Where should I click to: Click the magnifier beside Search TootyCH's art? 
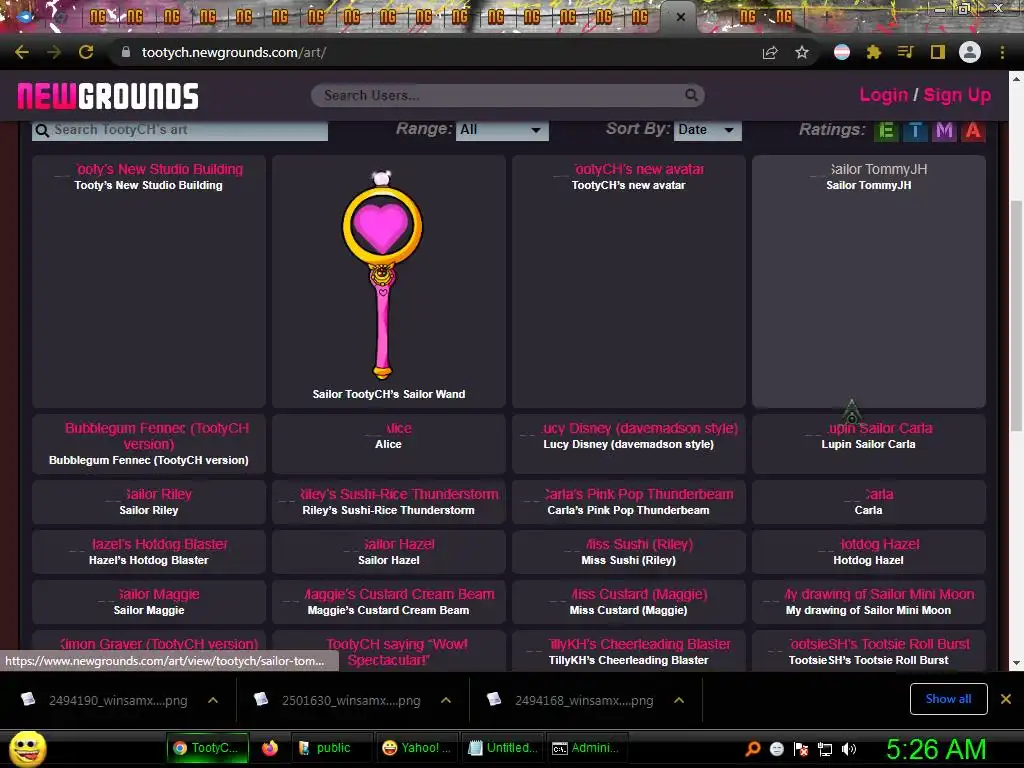pos(42,130)
